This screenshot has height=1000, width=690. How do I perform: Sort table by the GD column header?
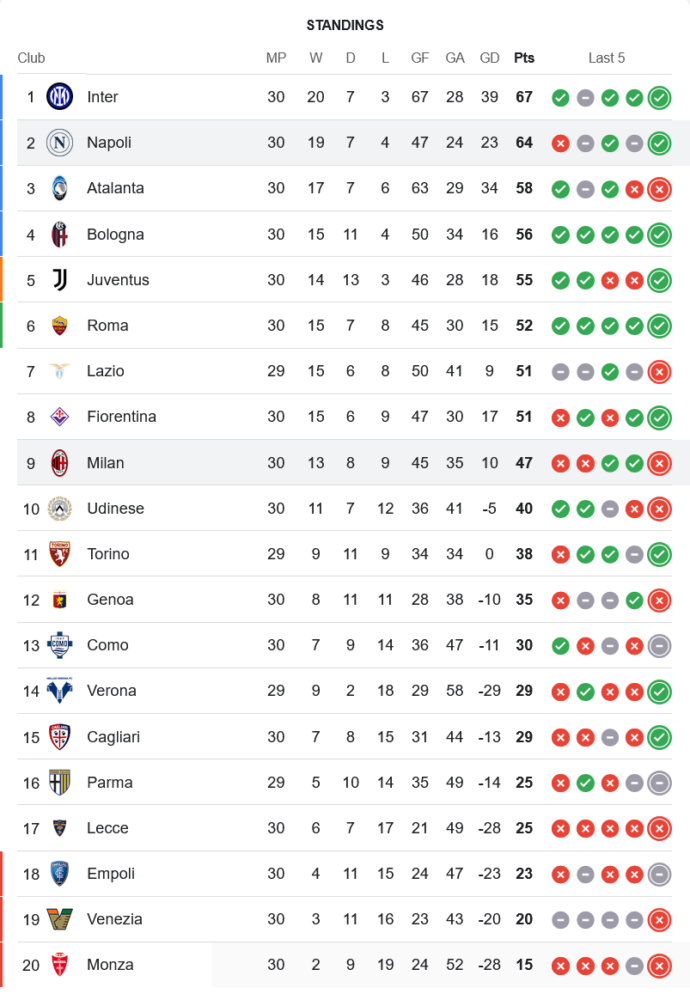489,58
